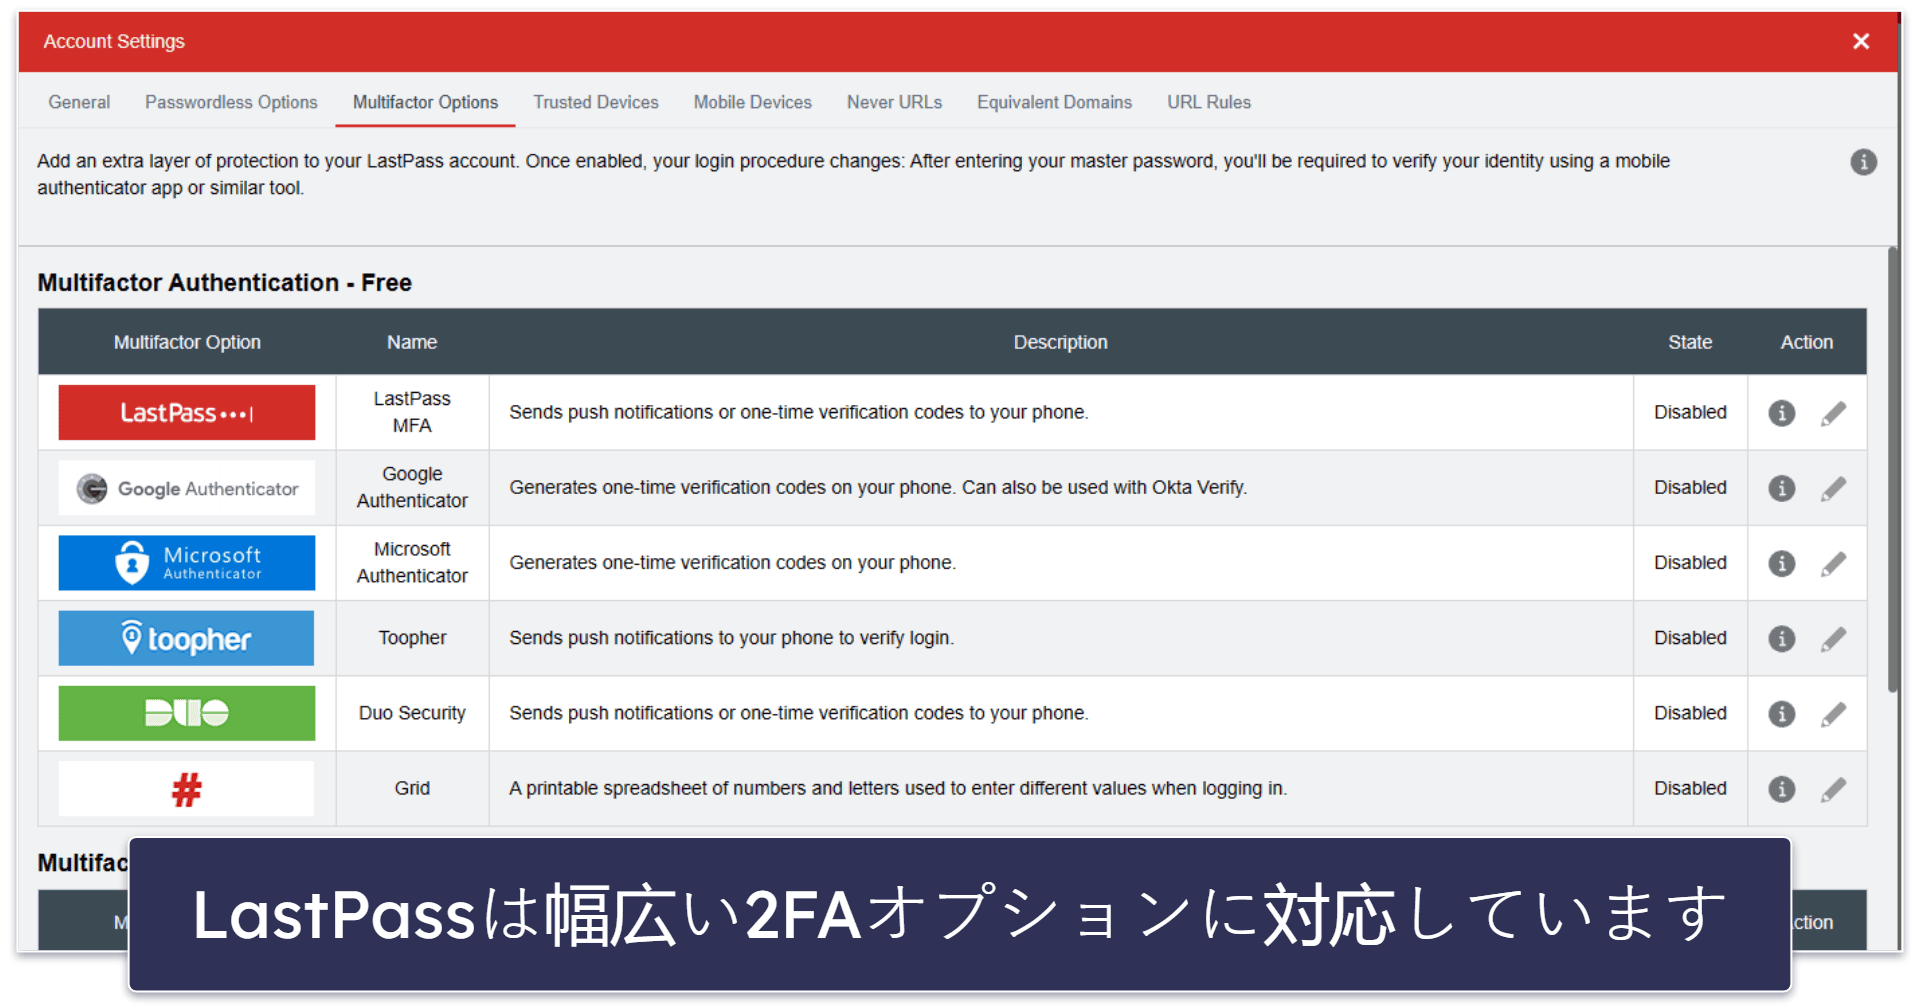Click the Google Authenticator name cell

click(412, 487)
